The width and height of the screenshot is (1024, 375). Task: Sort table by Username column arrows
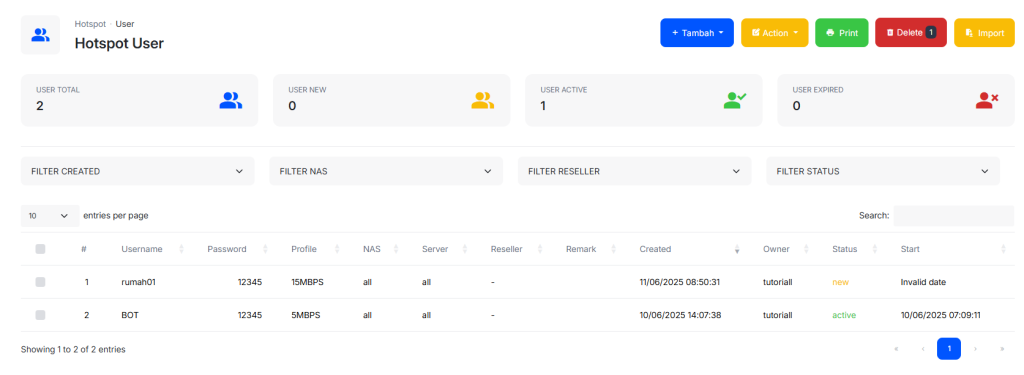tap(182, 249)
